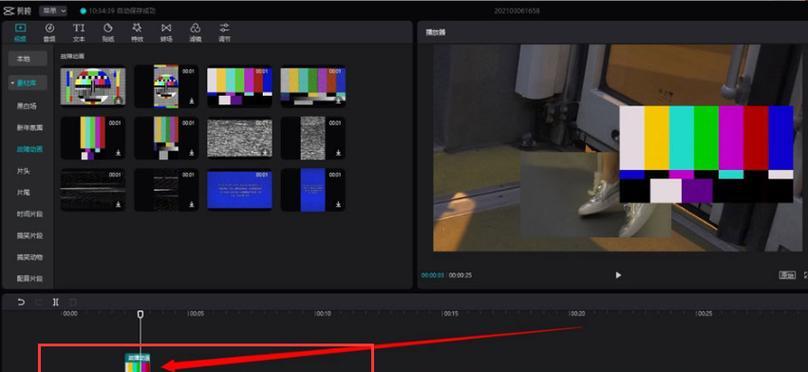Collapse the 素材库 library section in the sidebar

coord(28,83)
